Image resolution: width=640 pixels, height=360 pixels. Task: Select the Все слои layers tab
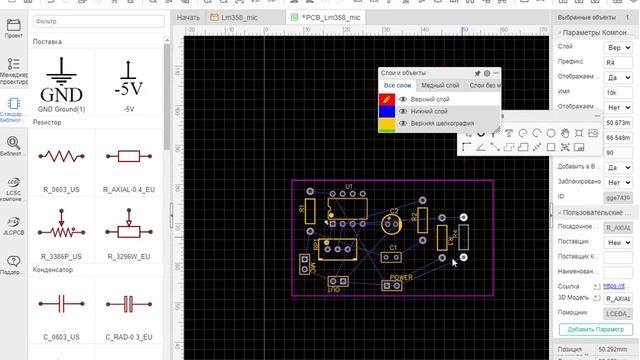(397, 85)
